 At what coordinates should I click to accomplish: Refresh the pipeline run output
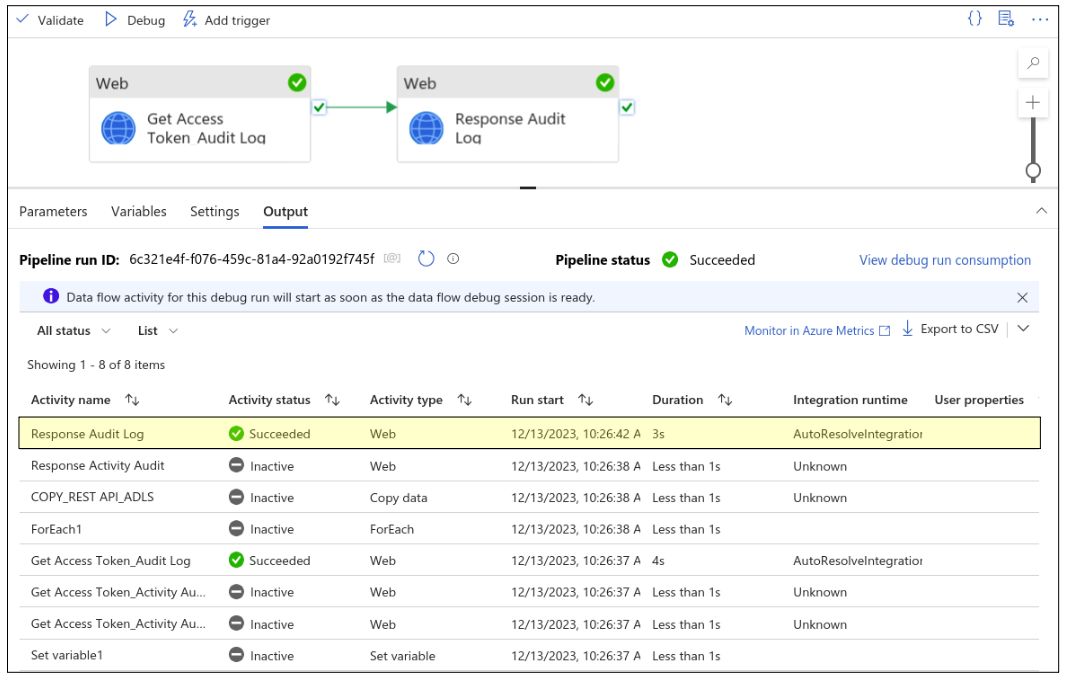[426, 259]
